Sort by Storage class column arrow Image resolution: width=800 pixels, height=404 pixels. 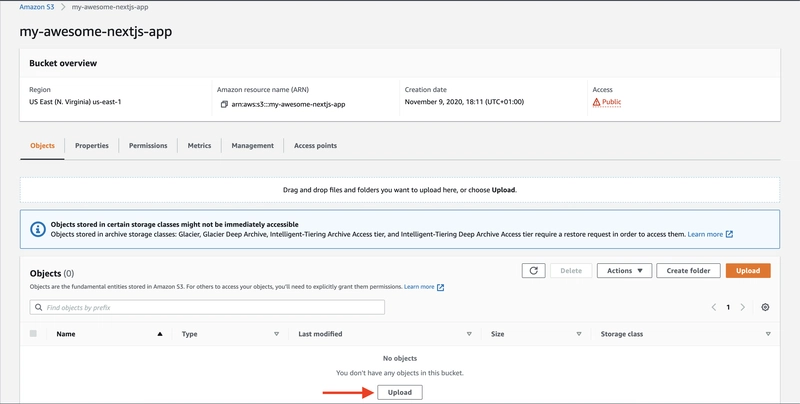pos(768,334)
